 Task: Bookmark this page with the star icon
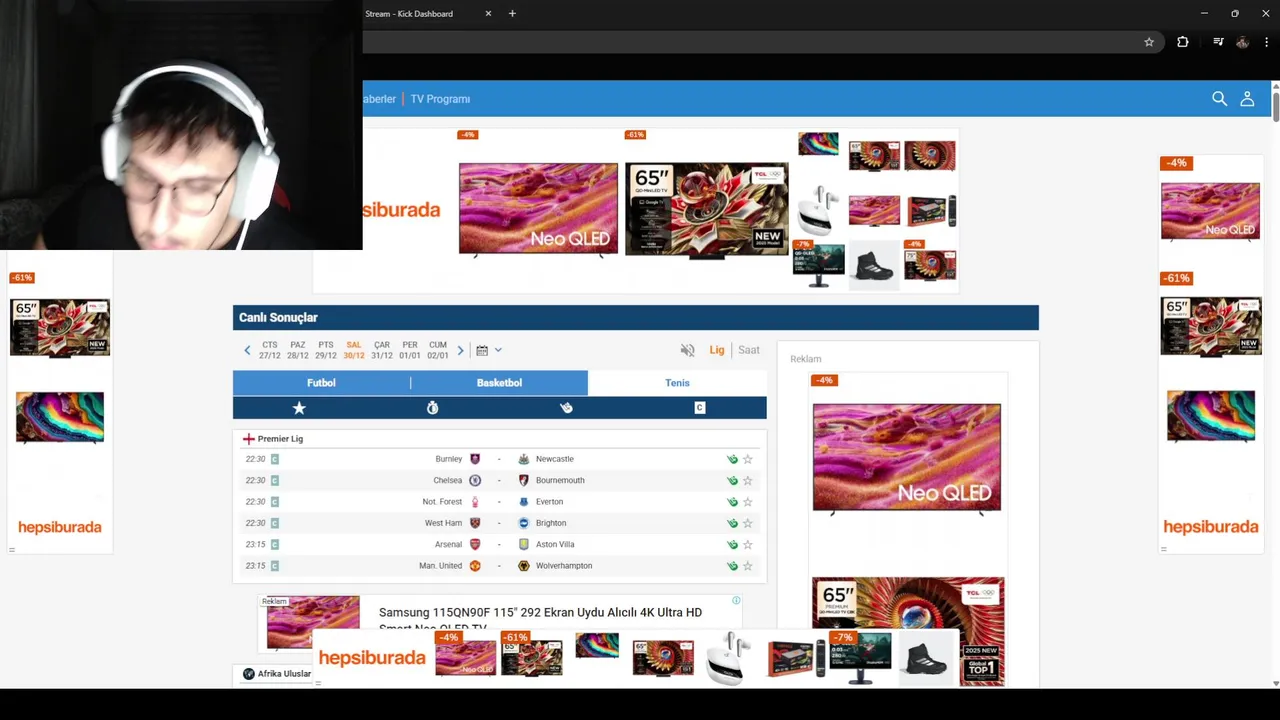coord(1149,42)
